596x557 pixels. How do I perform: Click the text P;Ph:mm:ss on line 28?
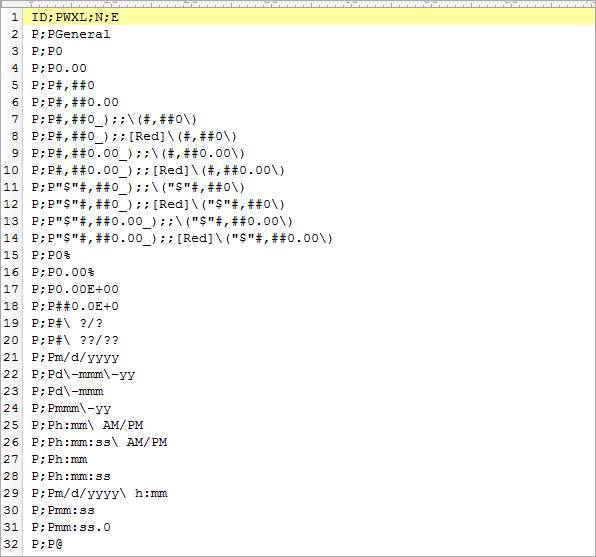pyautogui.click(x=71, y=476)
